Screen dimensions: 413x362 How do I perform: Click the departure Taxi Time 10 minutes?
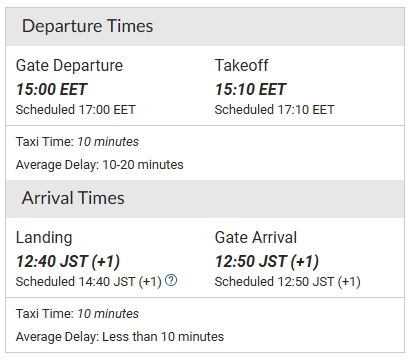click(x=77, y=142)
